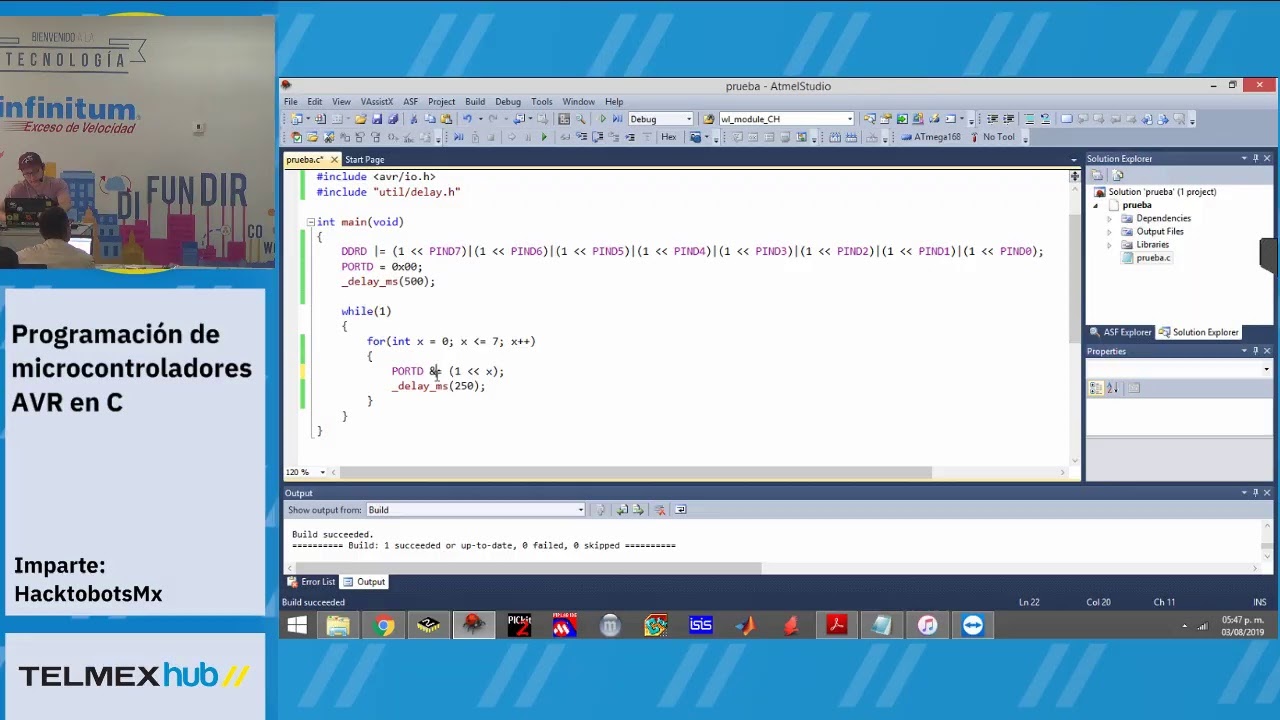Select Output Files in Solution Explorer

[1159, 231]
